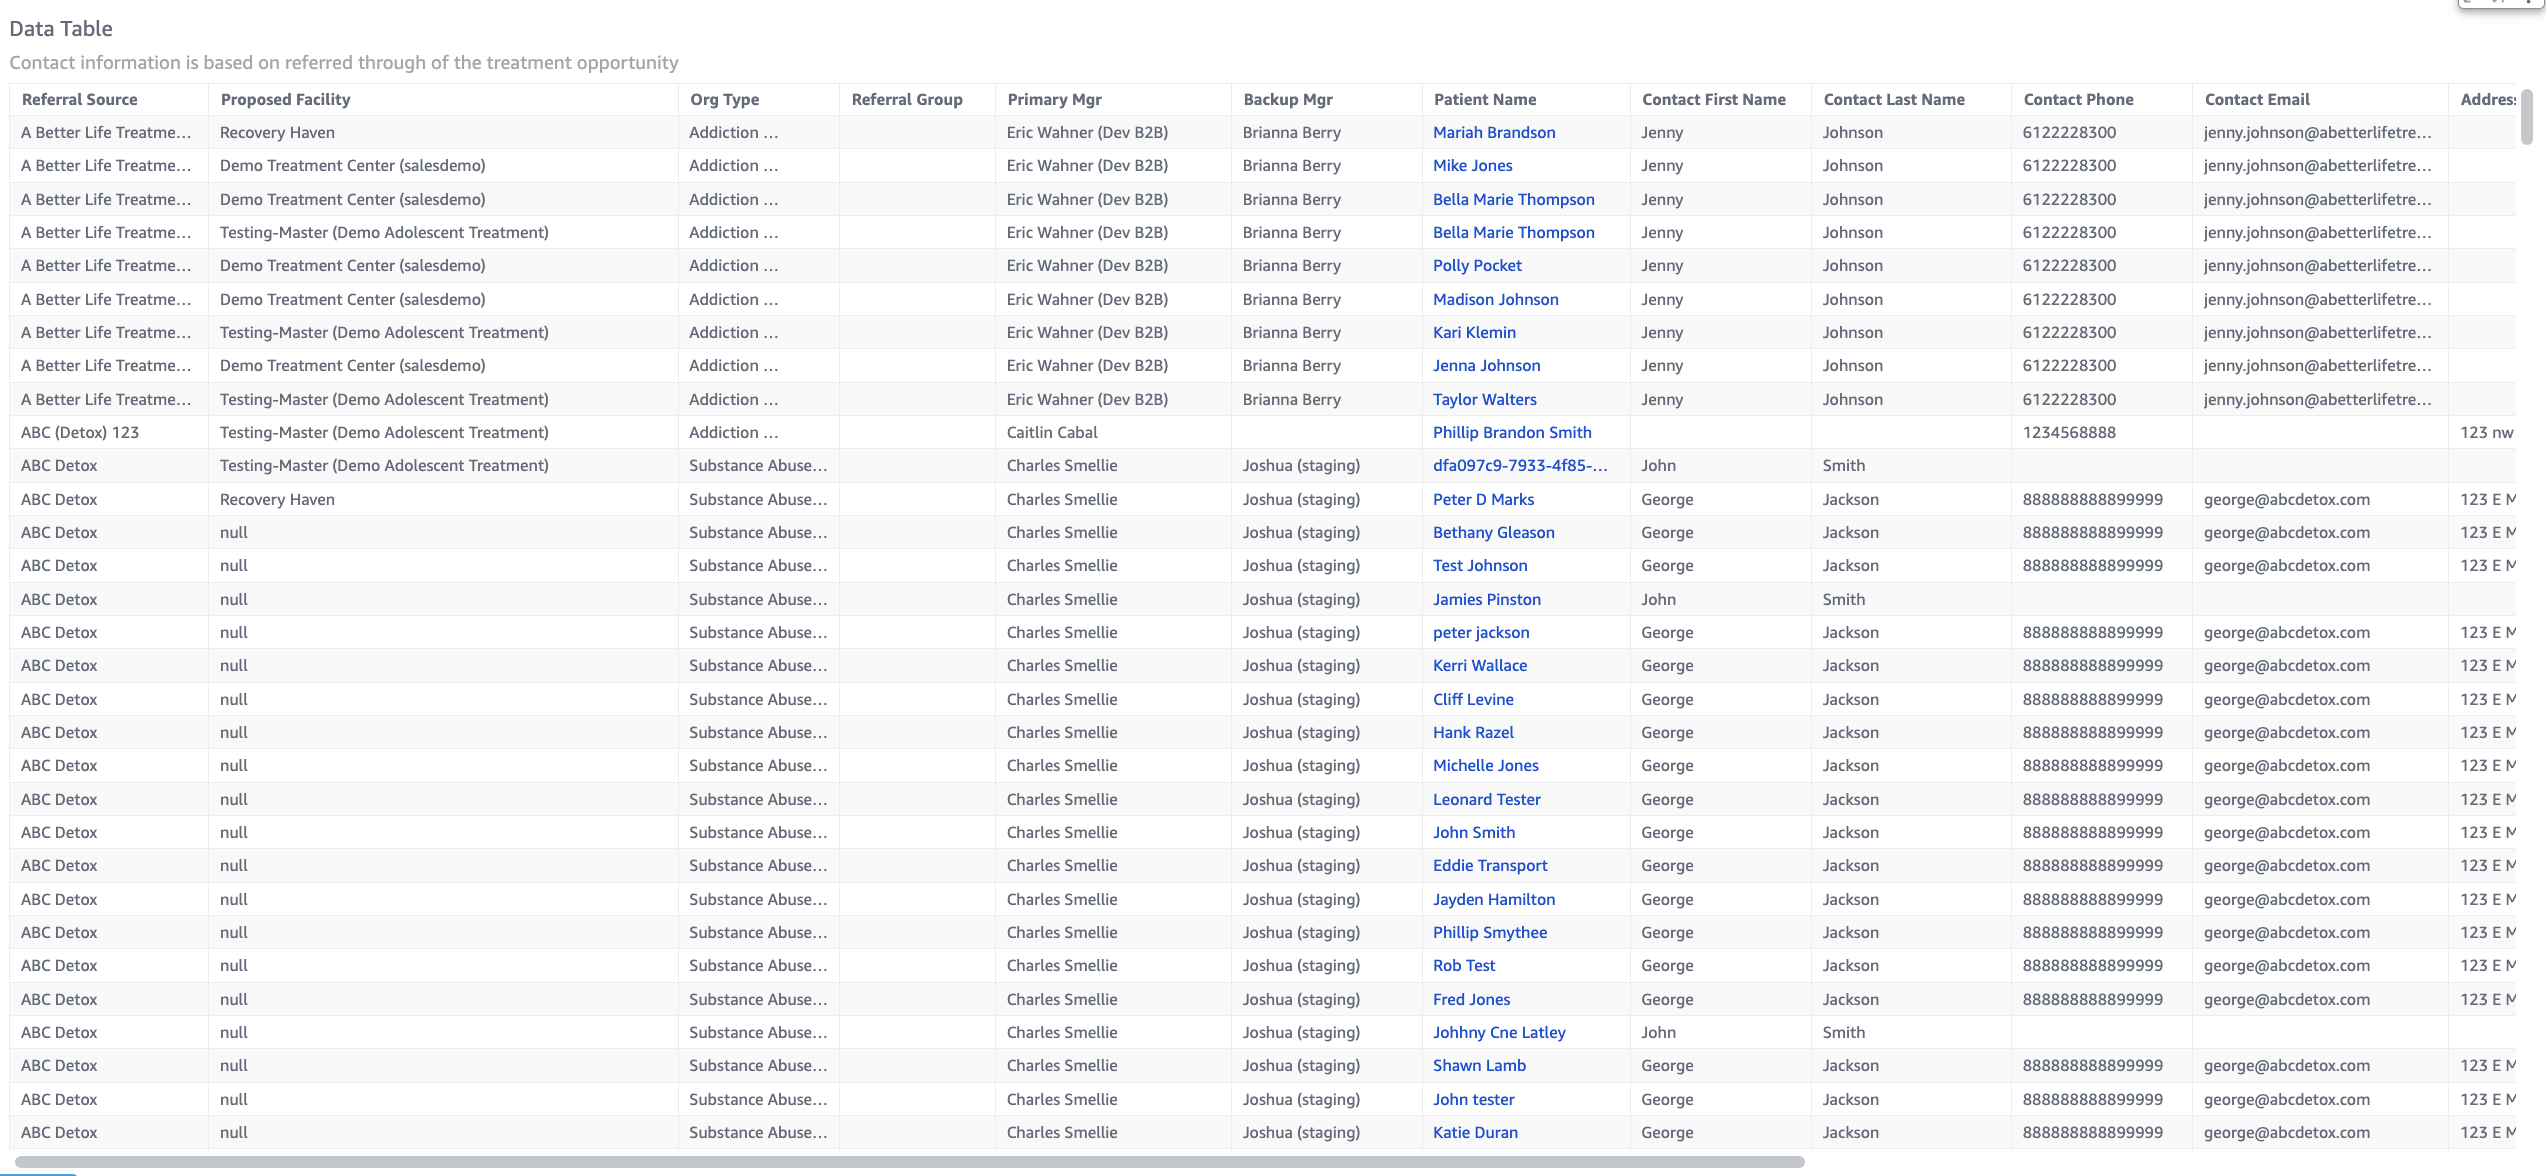
Task: Open Johhny Cne Latley patient link
Action: pyautogui.click(x=1498, y=1032)
